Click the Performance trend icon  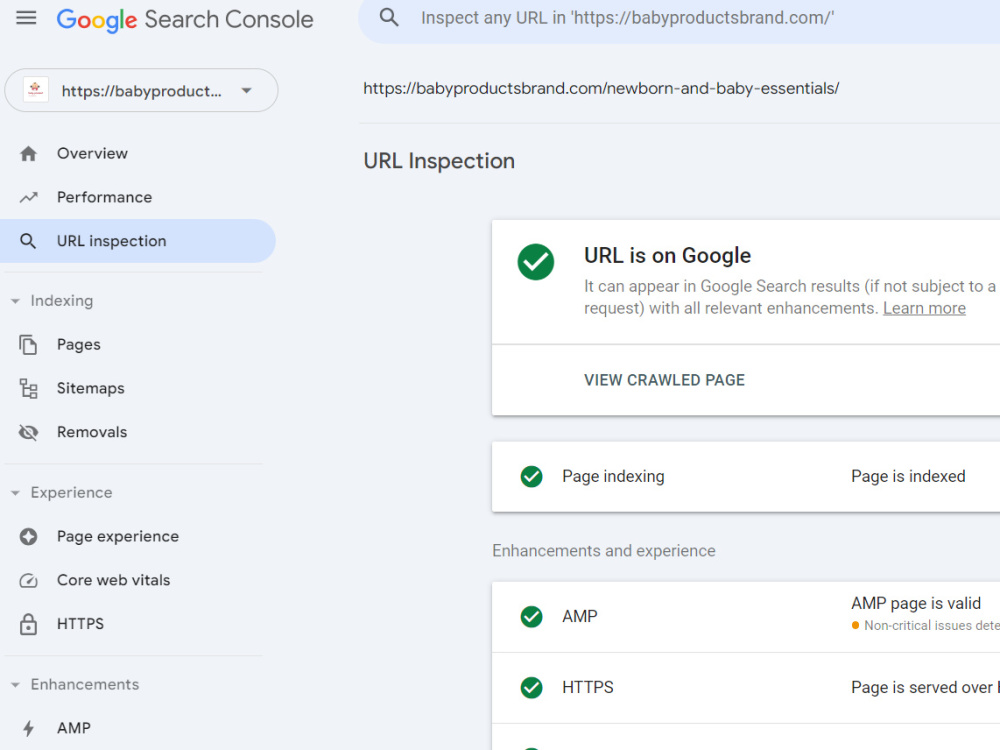(28, 197)
